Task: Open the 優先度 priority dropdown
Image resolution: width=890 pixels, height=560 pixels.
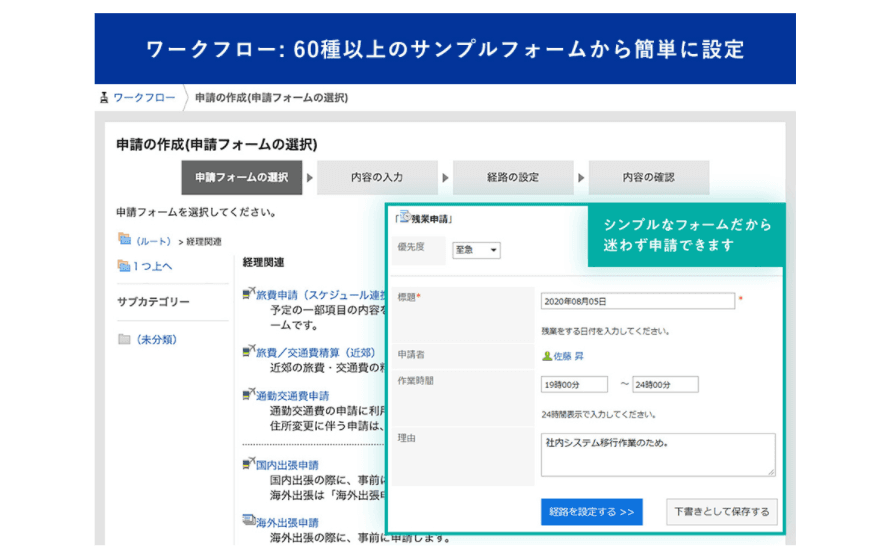Action: pos(476,250)
